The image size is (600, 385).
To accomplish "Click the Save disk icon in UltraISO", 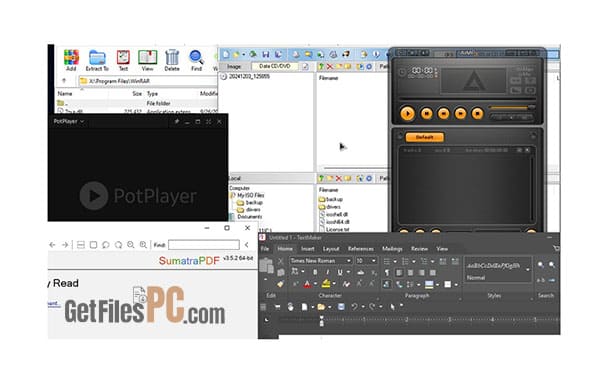I will pyautogui.click(x=266, y=55).
